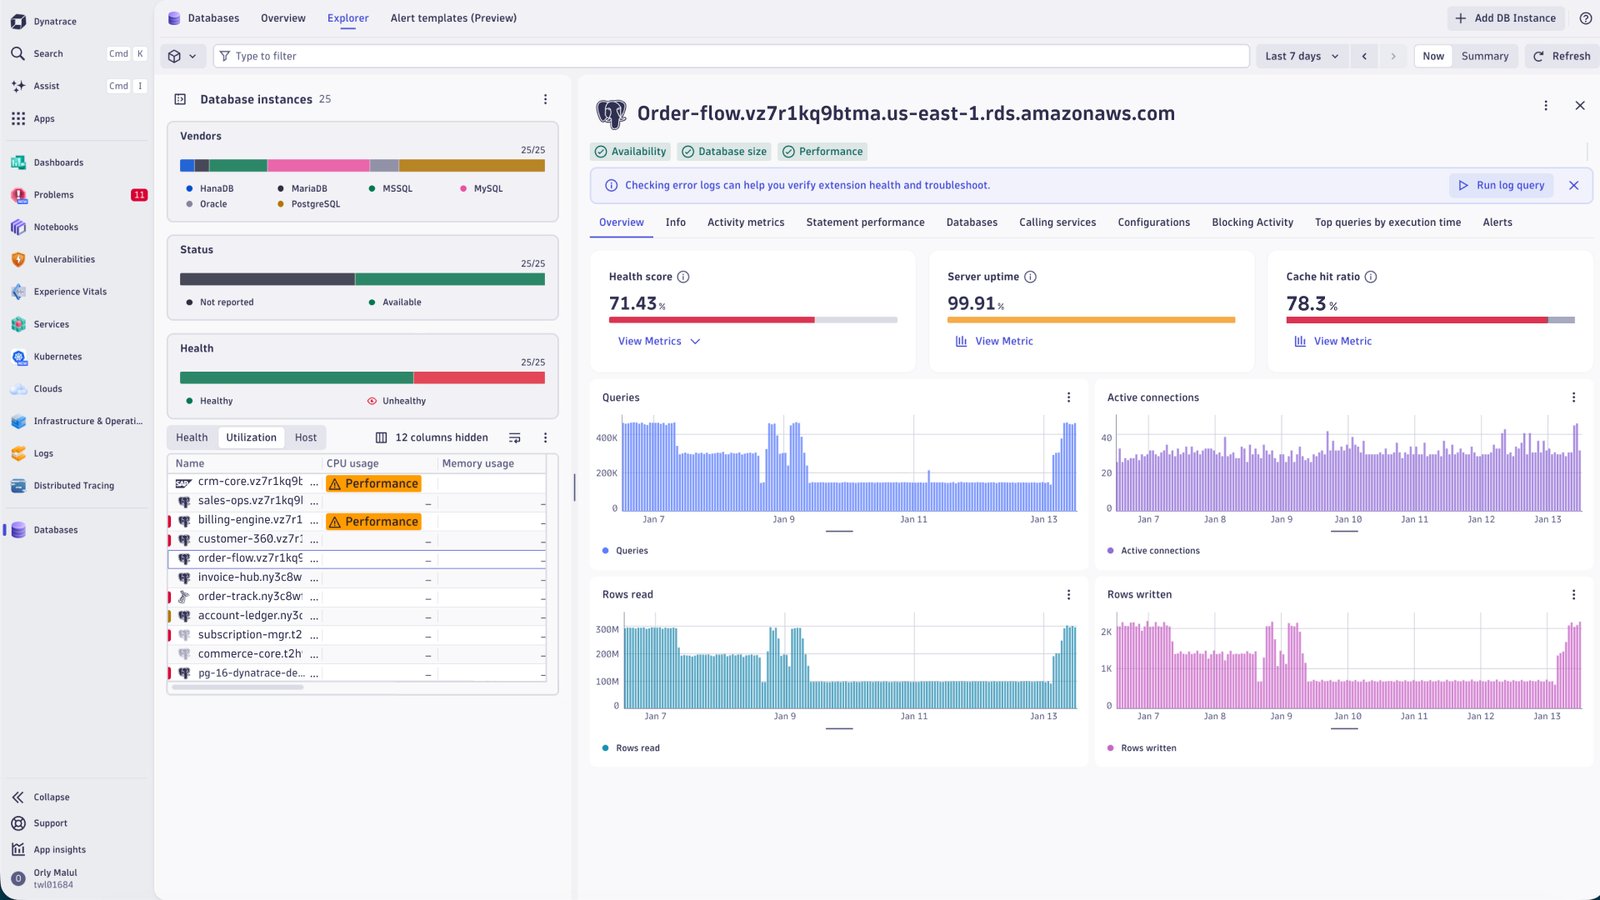Open App insights in sidebar

(60, 849)
